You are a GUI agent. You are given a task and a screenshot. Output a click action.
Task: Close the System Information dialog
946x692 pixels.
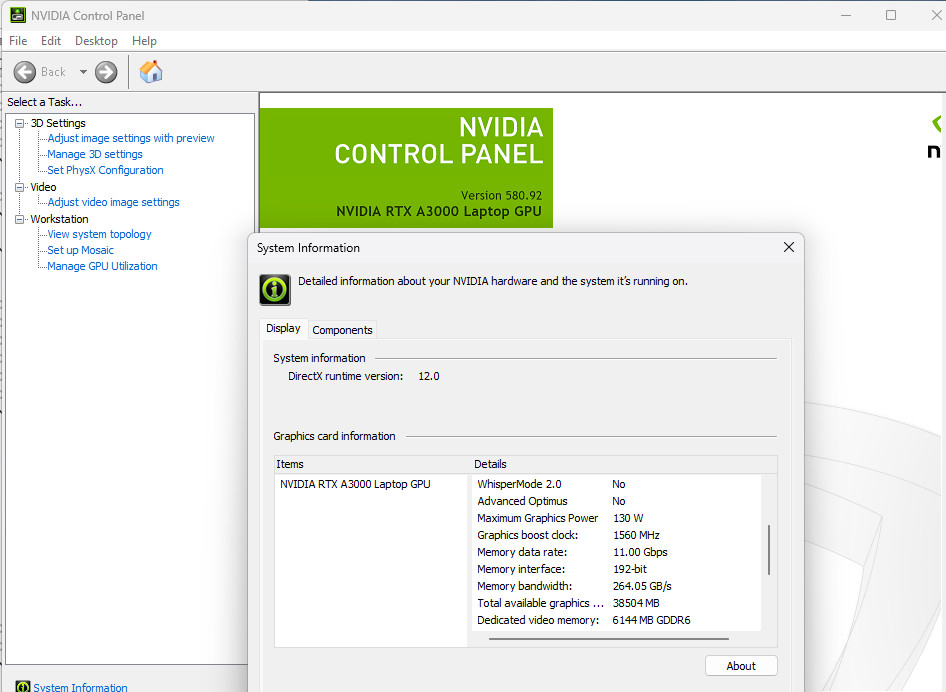point(789,247)
